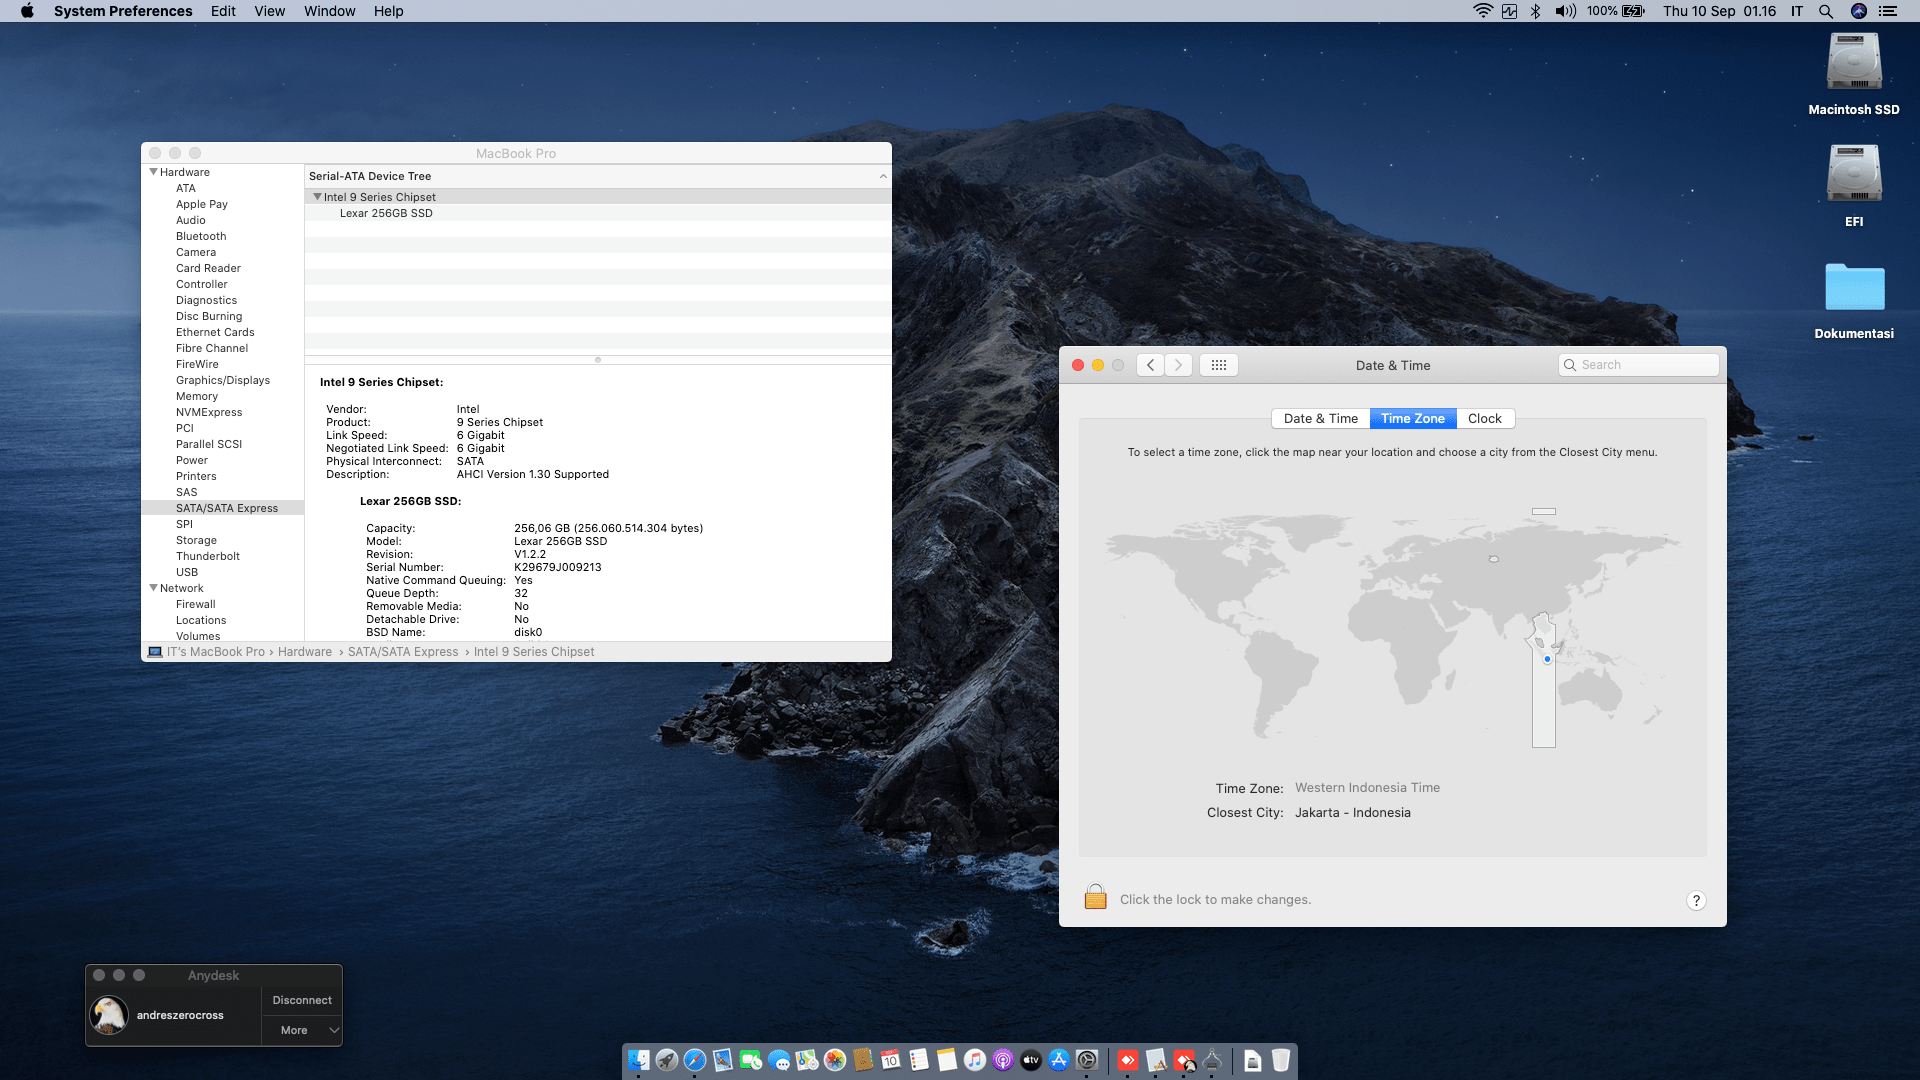Collapse the Network section in the sidebar
The width and height of the screenshot is (1920, 1080).
pyautogui.click(x=154, y=588)
